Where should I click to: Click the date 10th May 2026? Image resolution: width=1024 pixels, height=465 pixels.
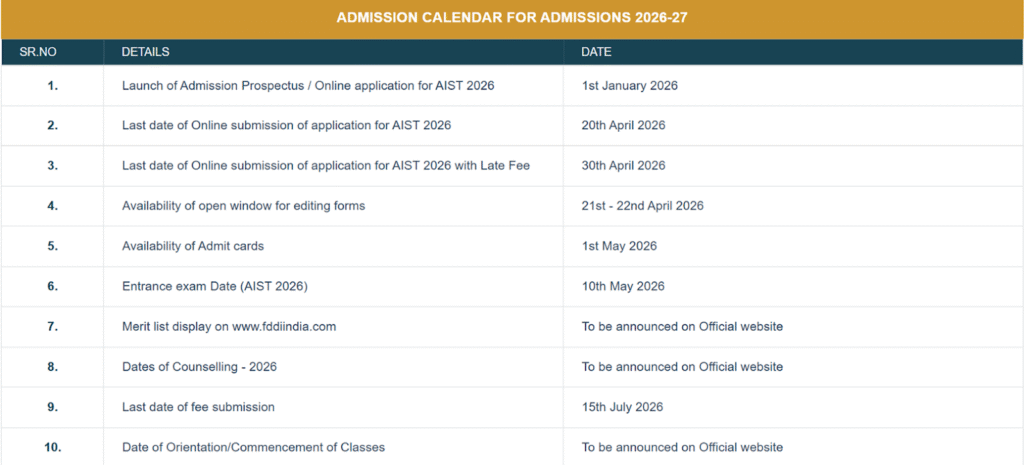coord(623,287)
